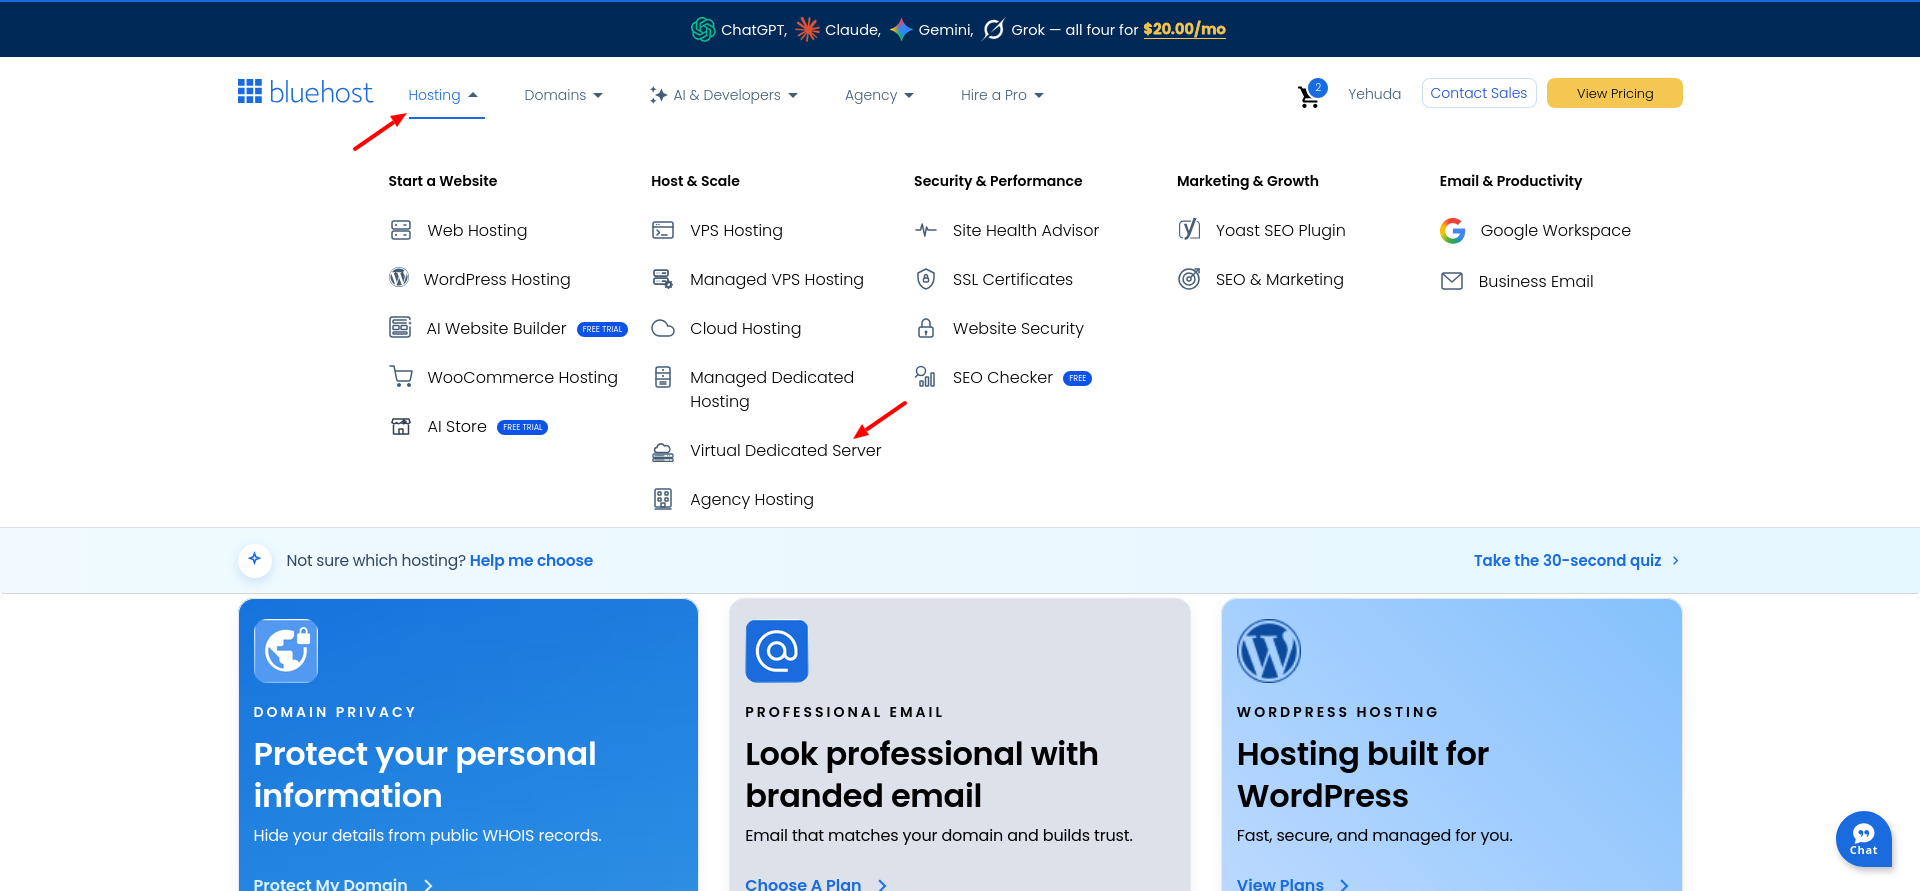Click the View Plans link
The image size is (1920, 891).
pos(1280,884)
